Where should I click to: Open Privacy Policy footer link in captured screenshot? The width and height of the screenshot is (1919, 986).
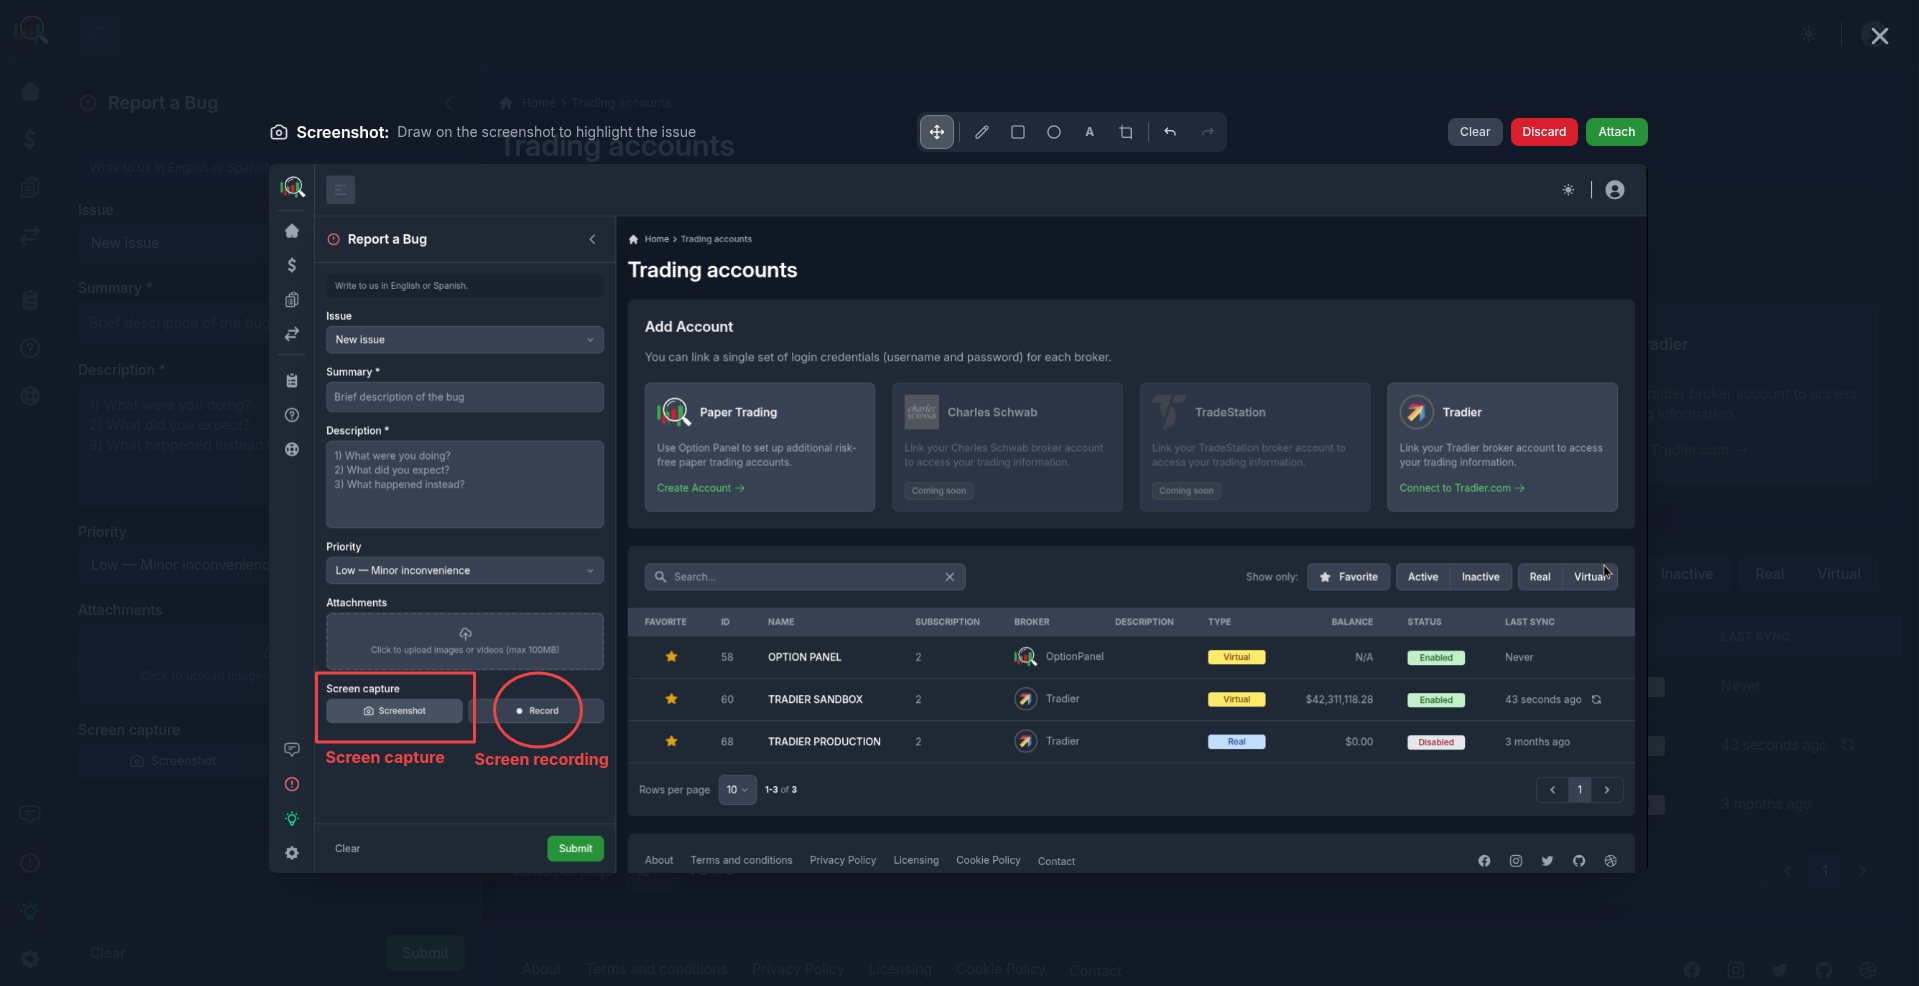click(843, 861)
